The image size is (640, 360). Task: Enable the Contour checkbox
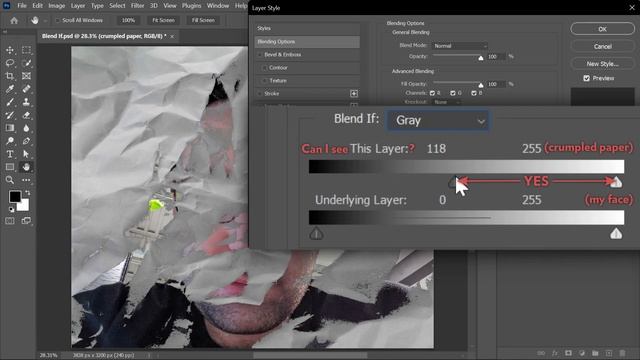(x=264, y=68)
